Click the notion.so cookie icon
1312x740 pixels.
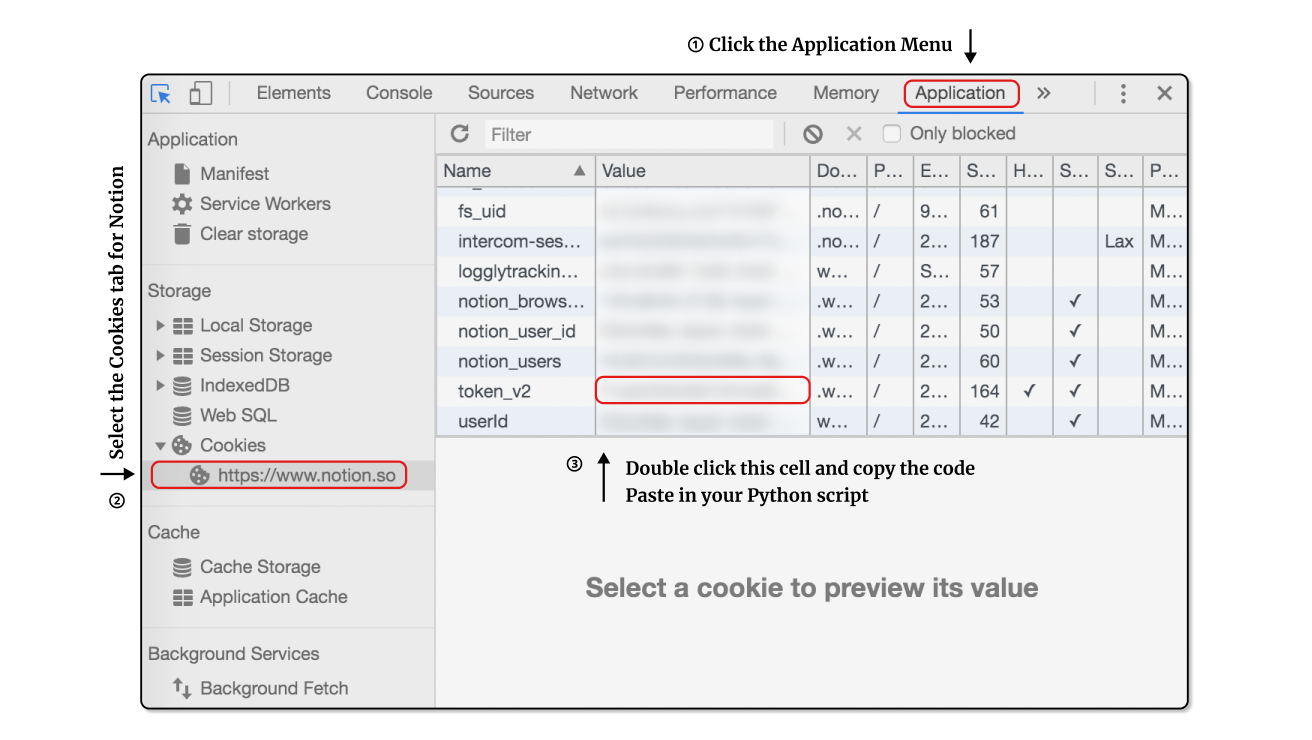pos(200,476)
